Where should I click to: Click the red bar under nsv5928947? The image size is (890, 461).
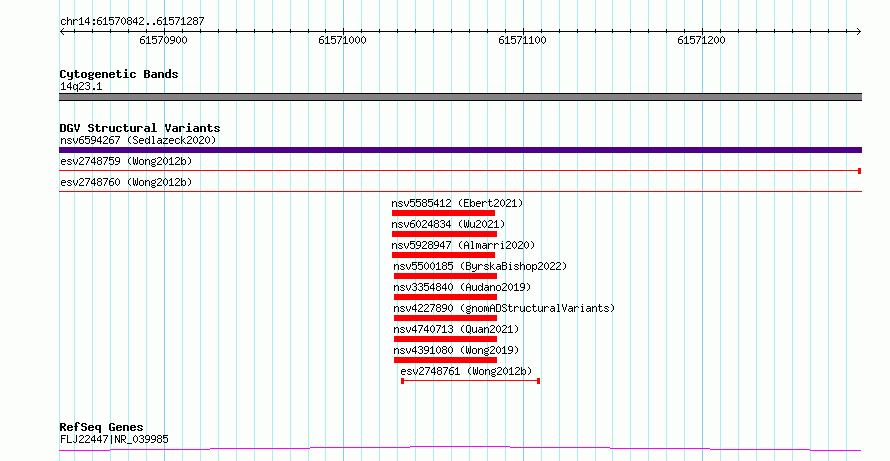point(443,255)
